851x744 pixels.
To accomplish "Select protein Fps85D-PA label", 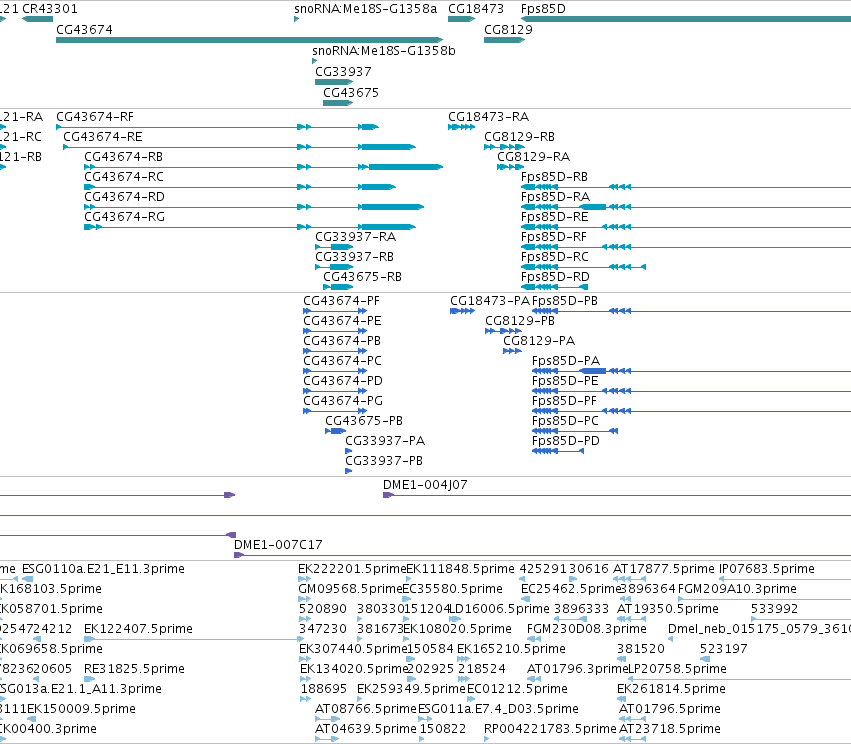I will 566,361.
